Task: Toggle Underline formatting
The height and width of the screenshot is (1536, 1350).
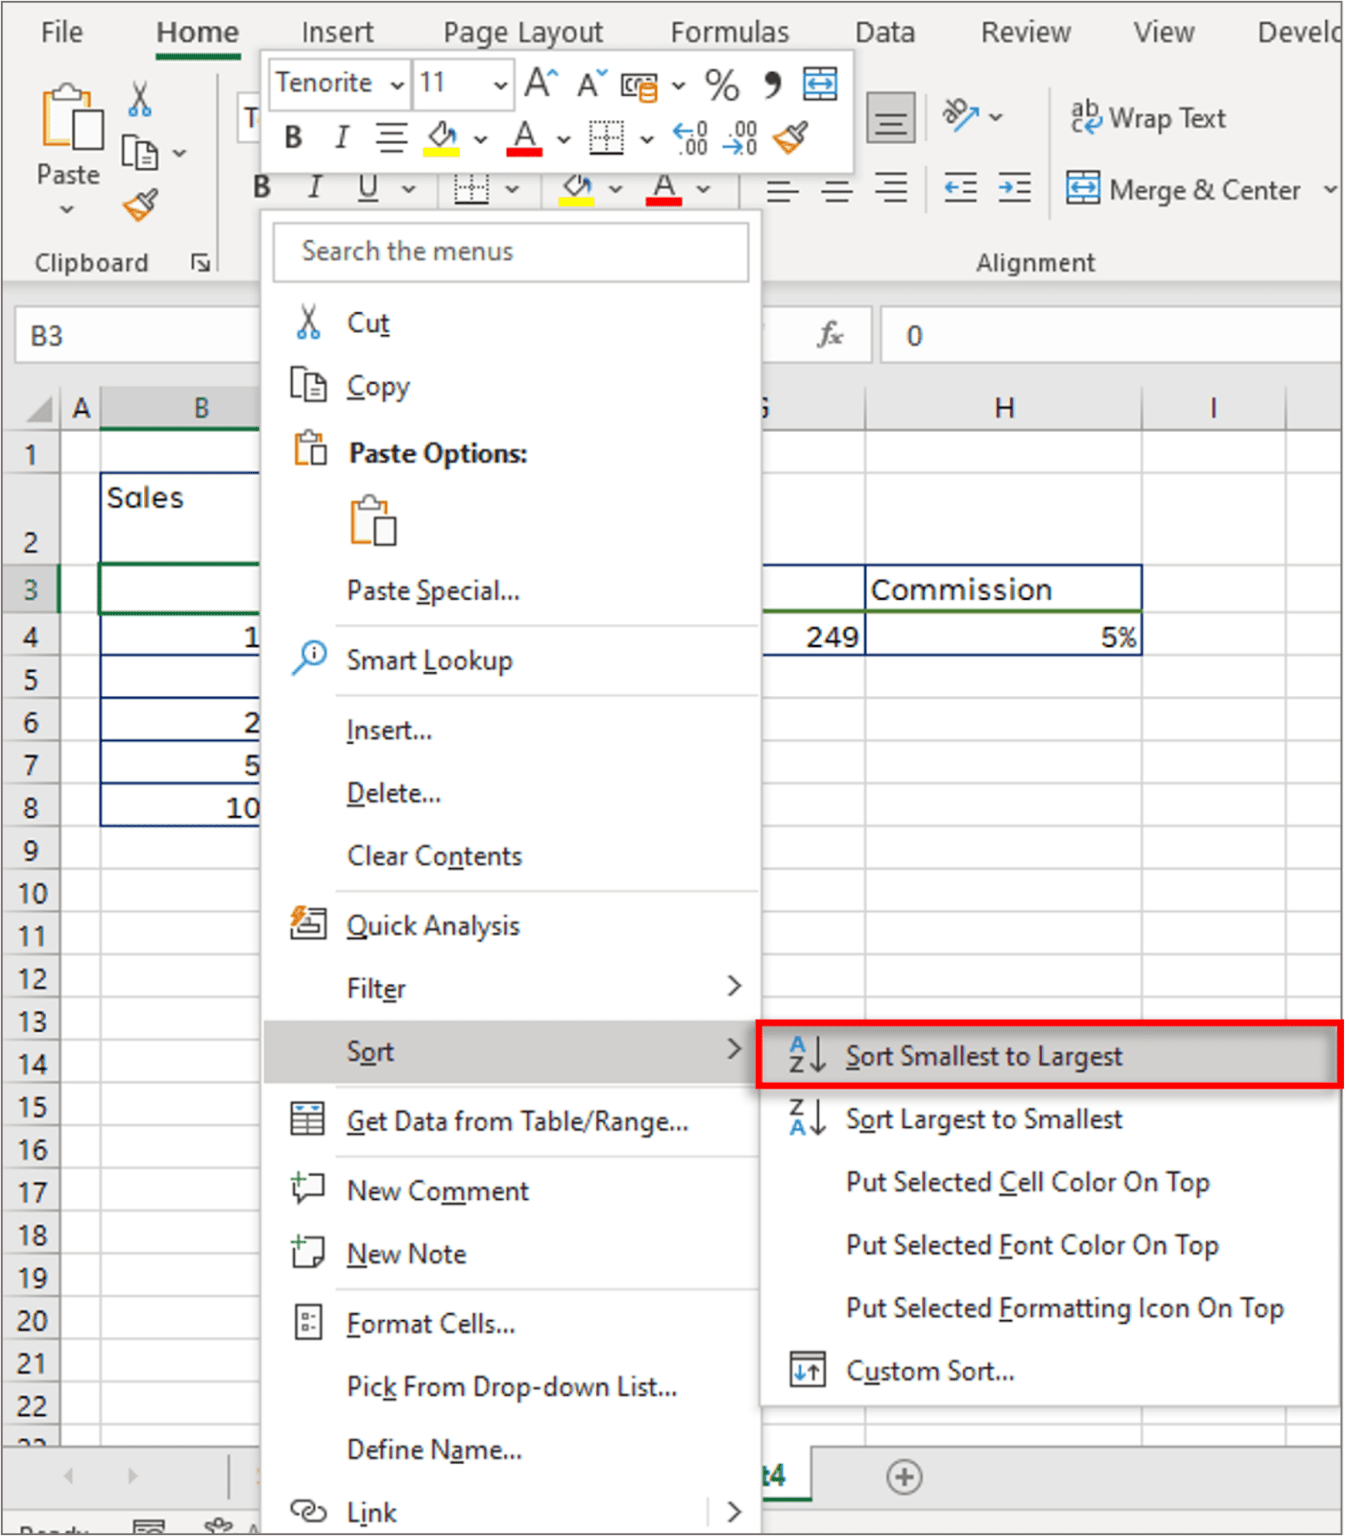Action: pos(367,188)
